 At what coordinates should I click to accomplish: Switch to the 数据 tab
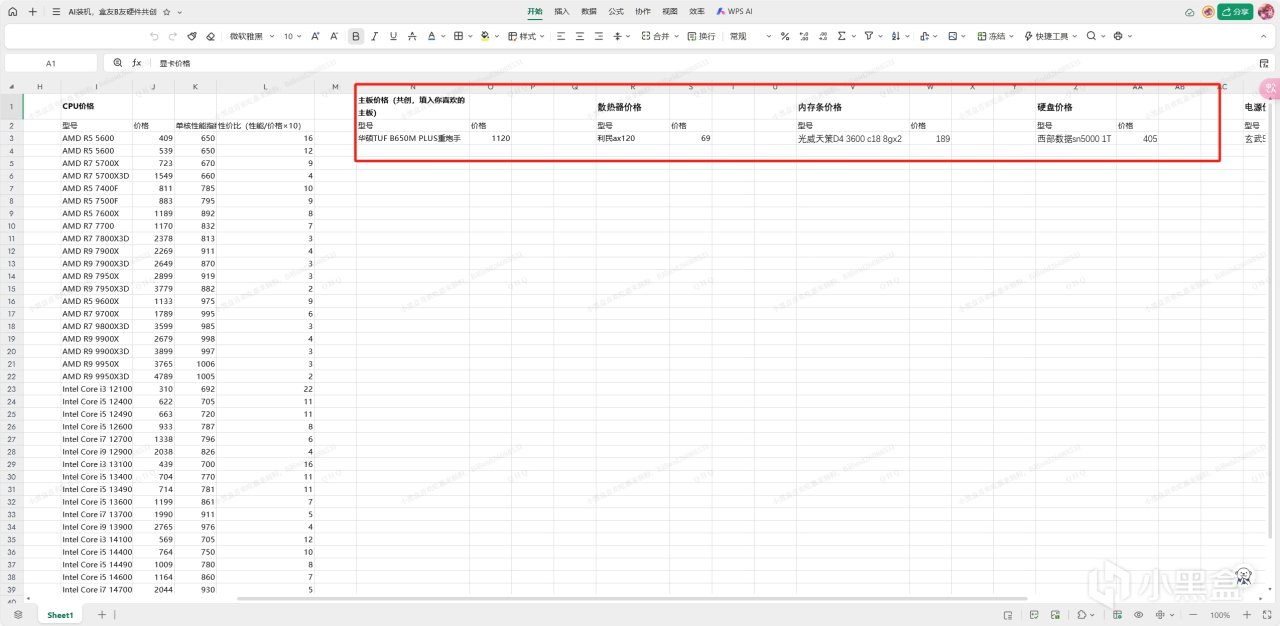click(x=589, y=12)
